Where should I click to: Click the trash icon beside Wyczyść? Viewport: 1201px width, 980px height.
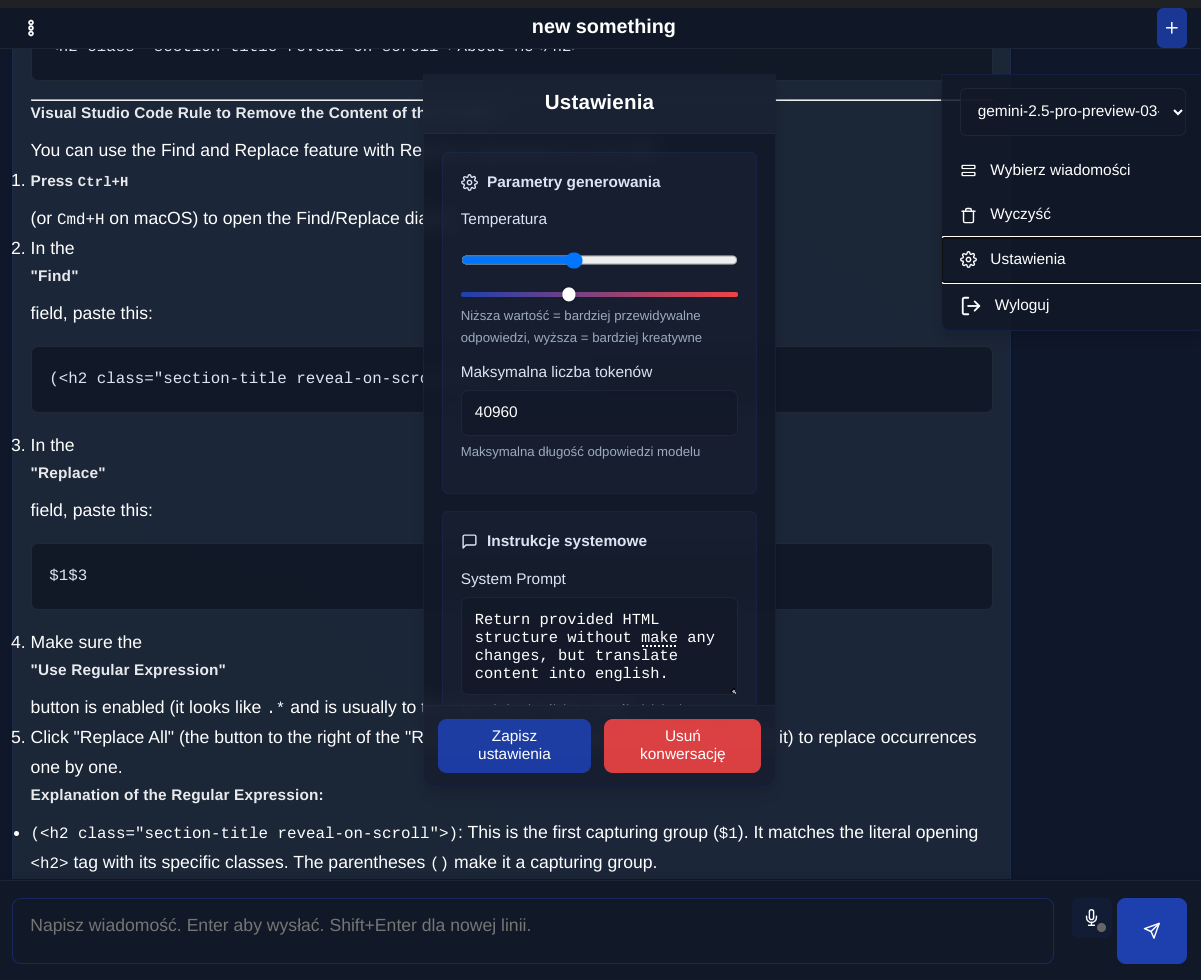point(968,214)
